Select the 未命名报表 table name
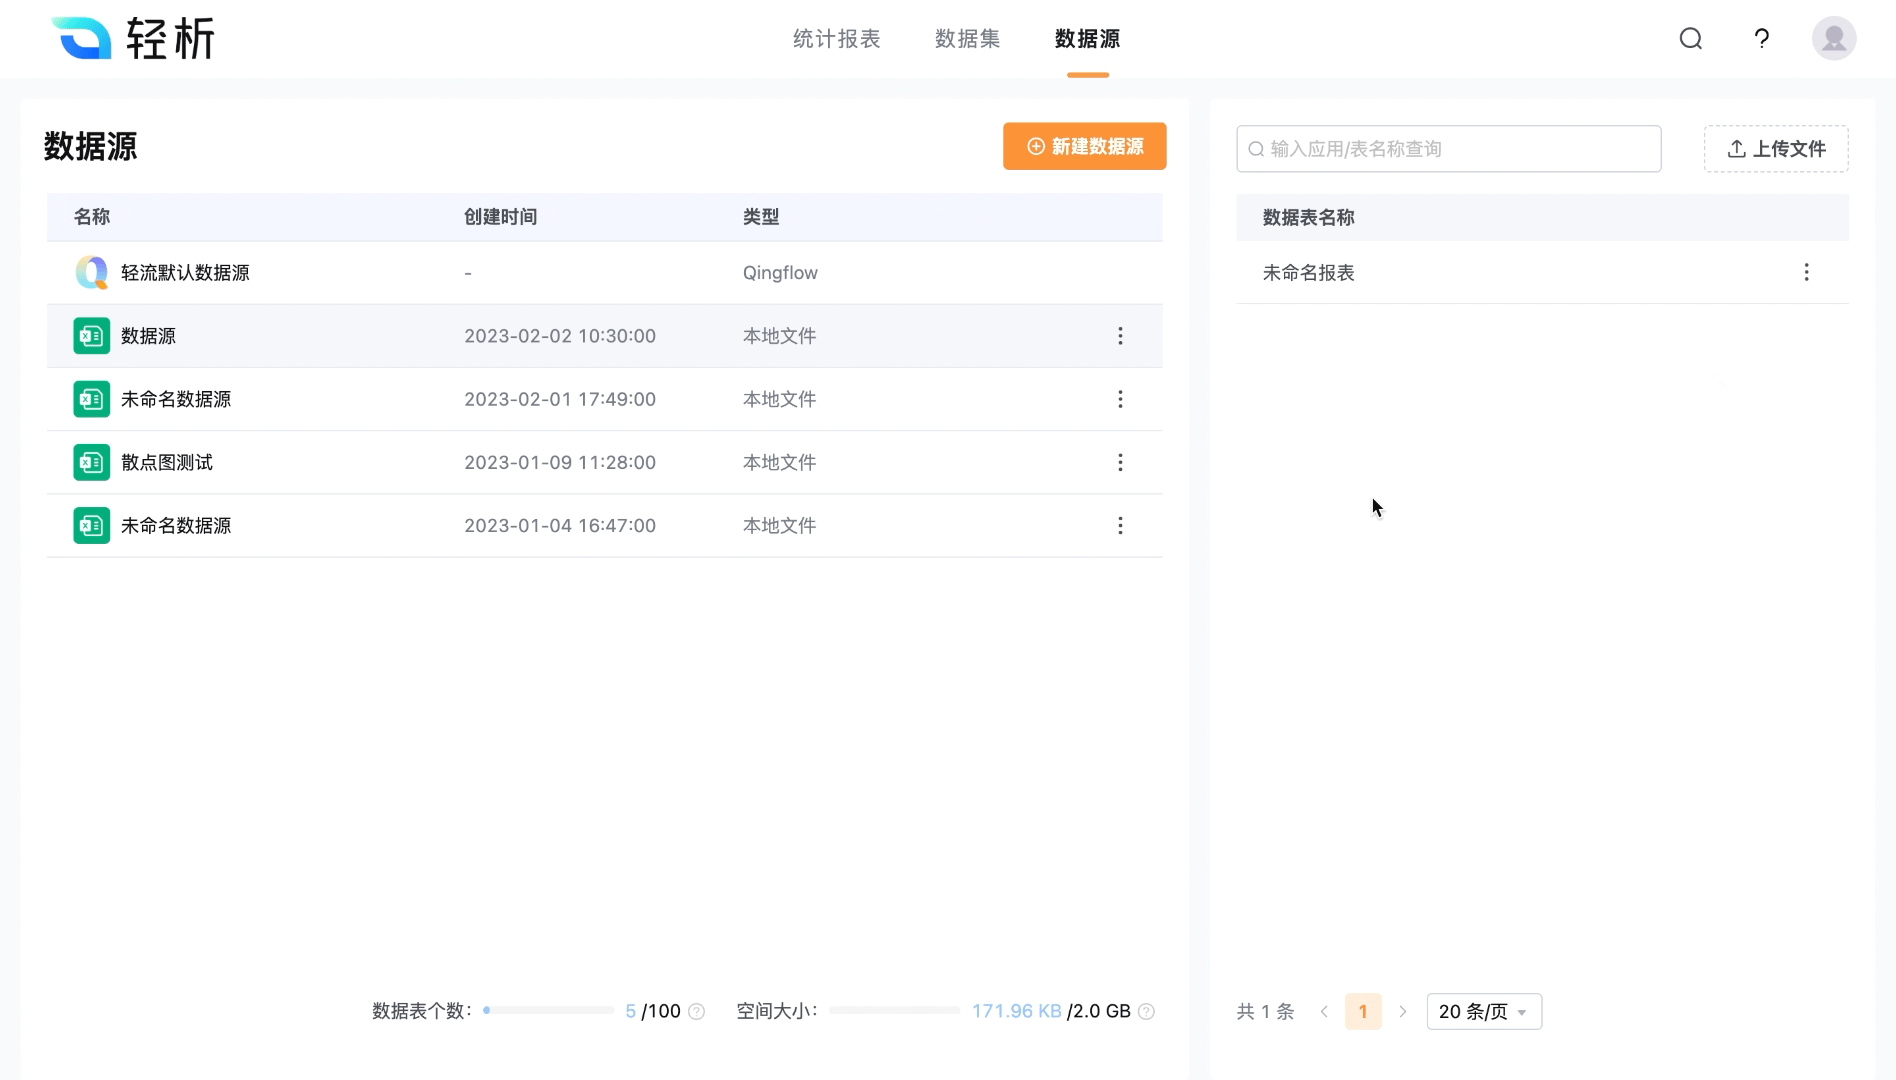Viewport: 1896px width, 1080px height. point(1308,273)
